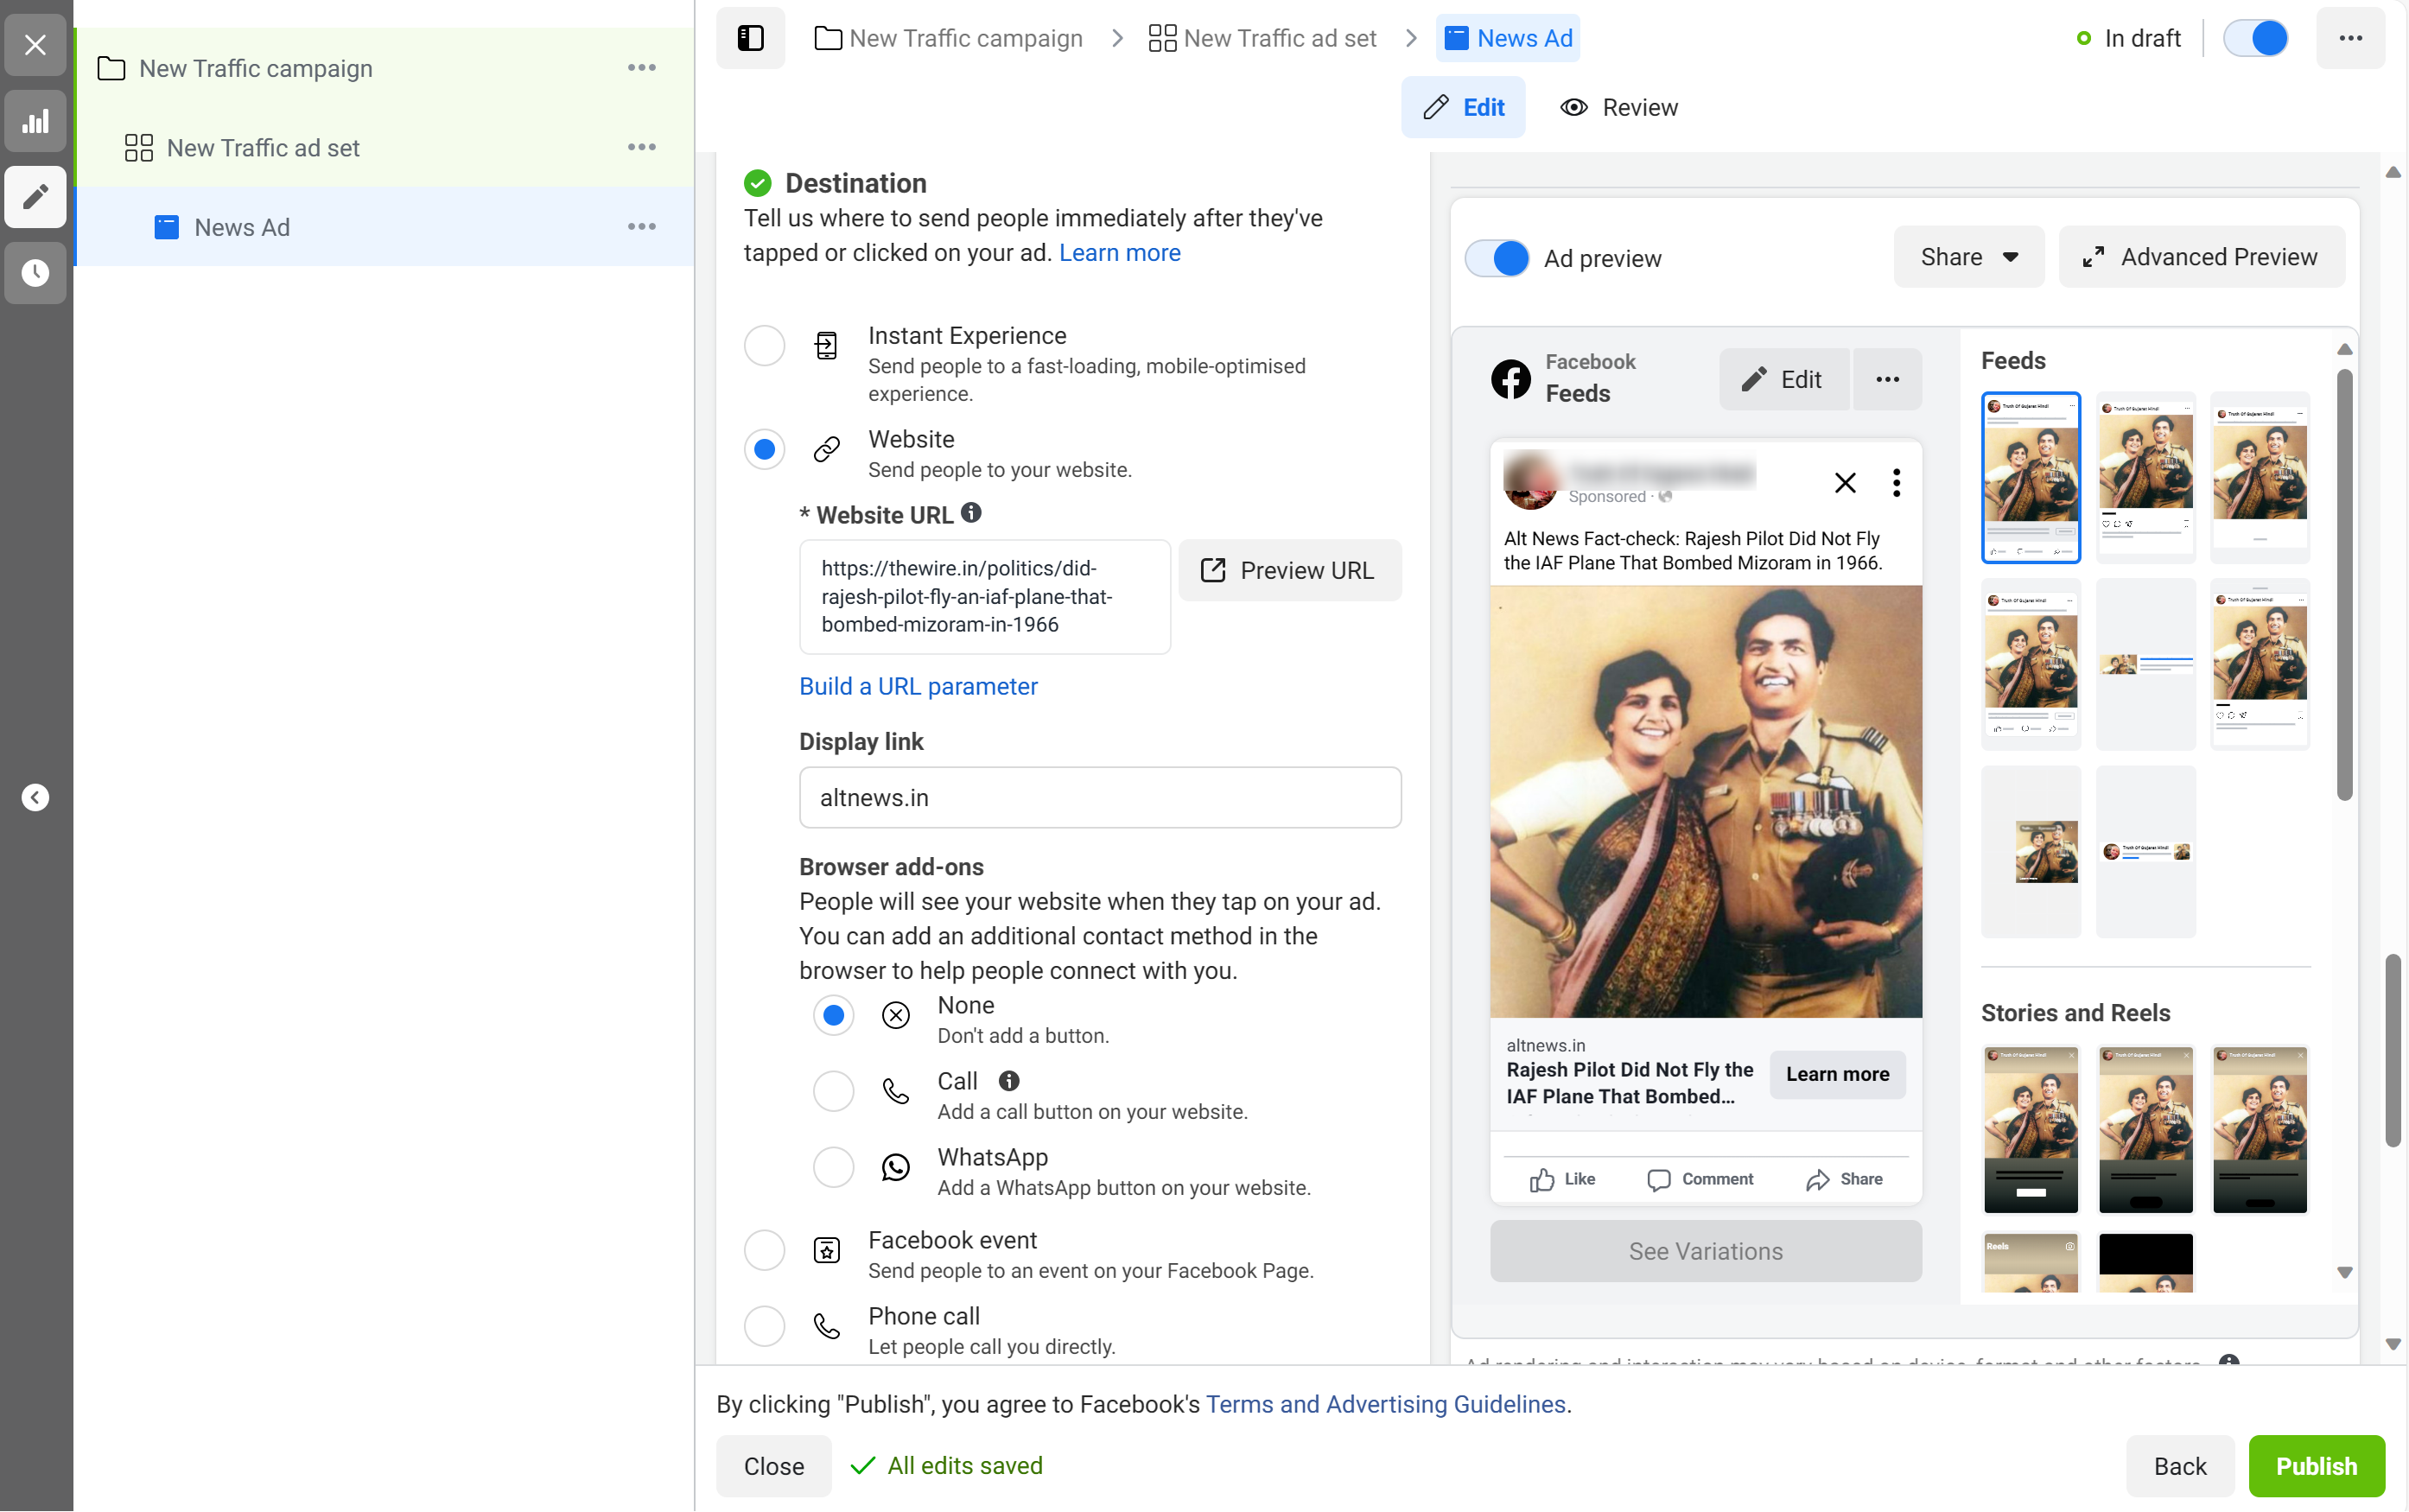Click Share arrow on the ad preview post
The image size is (2409, 1512).
click(1844, 1179)
